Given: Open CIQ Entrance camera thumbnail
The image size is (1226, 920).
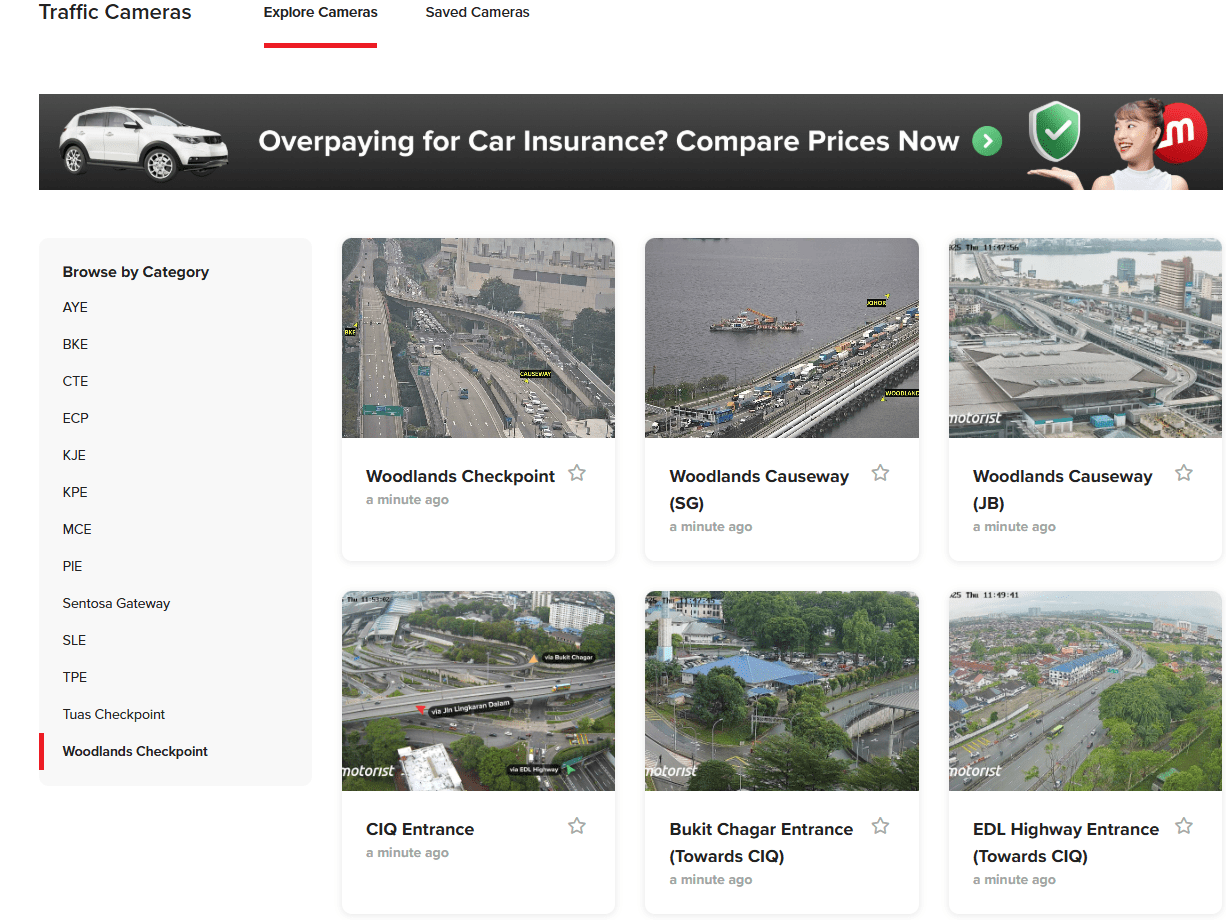Looking at the screenshot, I should pyautogui.click(x=478, y=691).
